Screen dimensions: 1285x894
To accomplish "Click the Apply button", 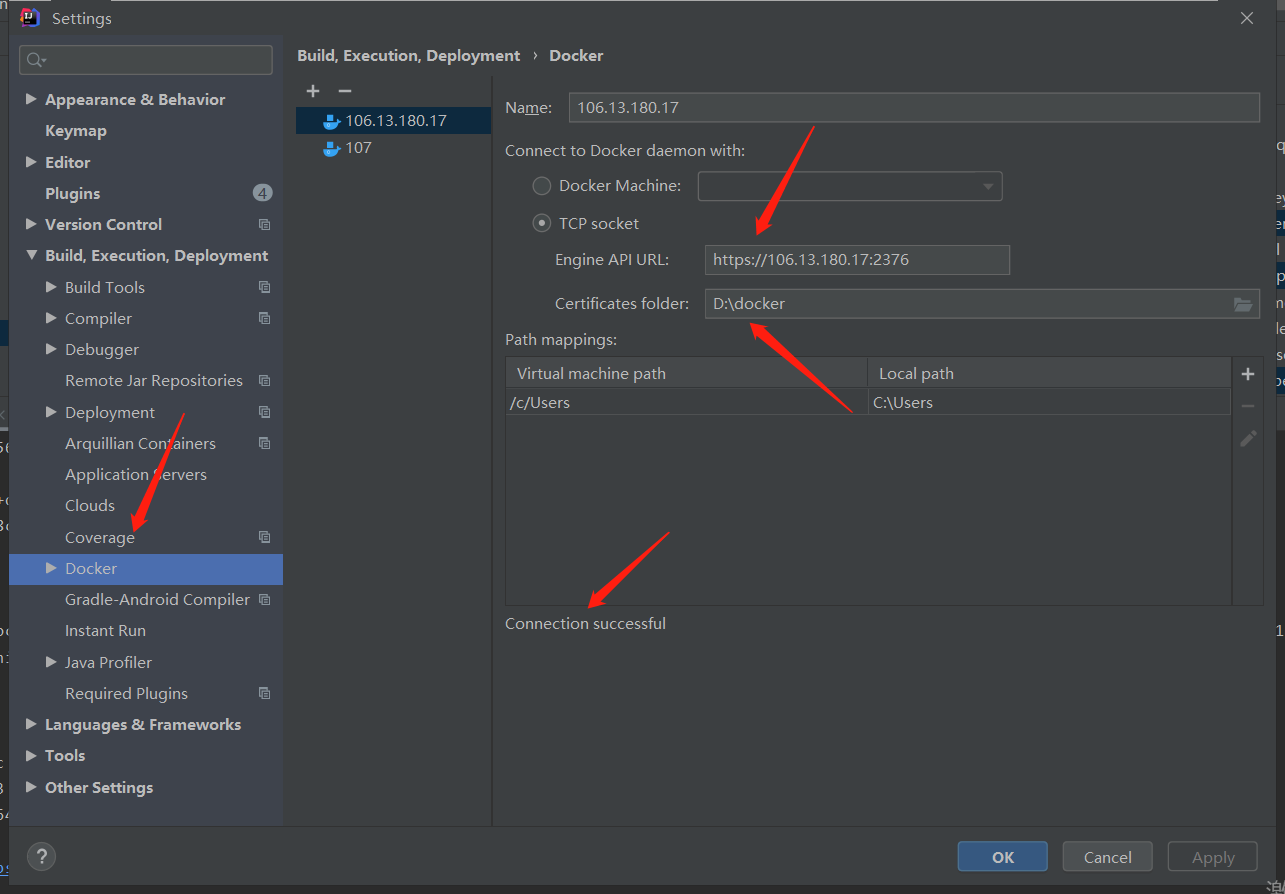I will 1213,857.
